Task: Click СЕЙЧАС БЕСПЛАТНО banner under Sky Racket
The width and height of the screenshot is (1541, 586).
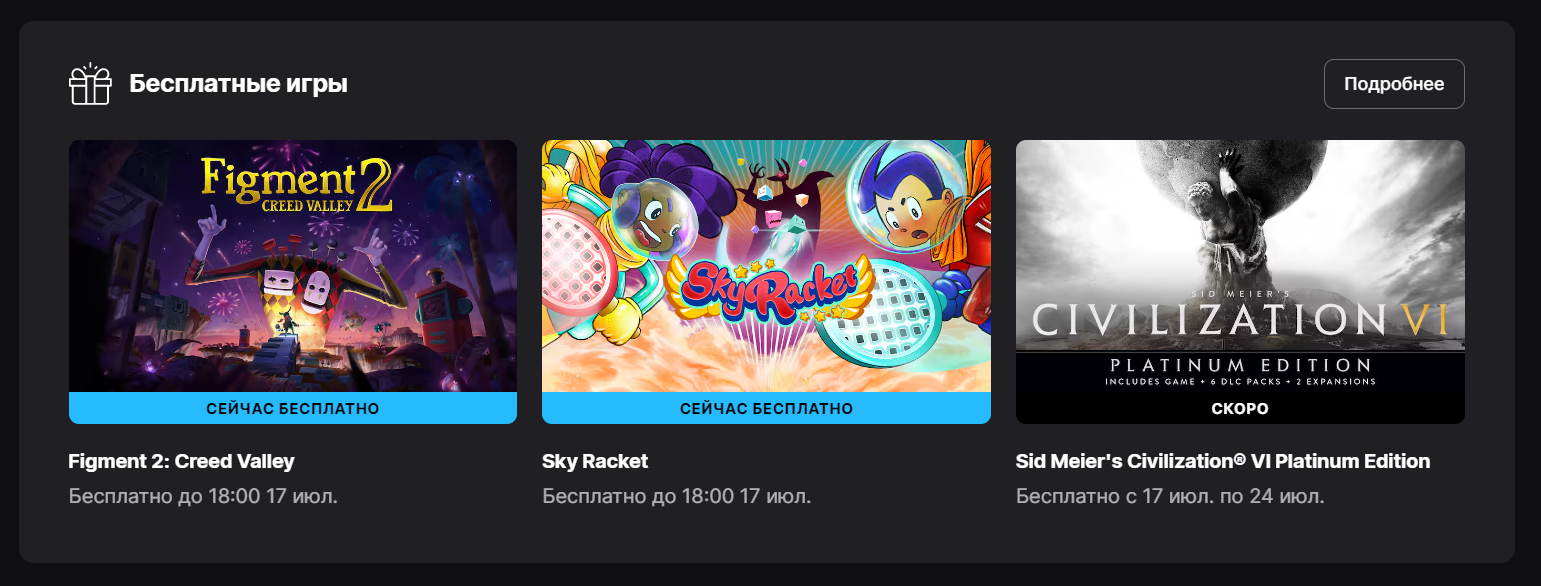Action: click(x=766, y=408)
